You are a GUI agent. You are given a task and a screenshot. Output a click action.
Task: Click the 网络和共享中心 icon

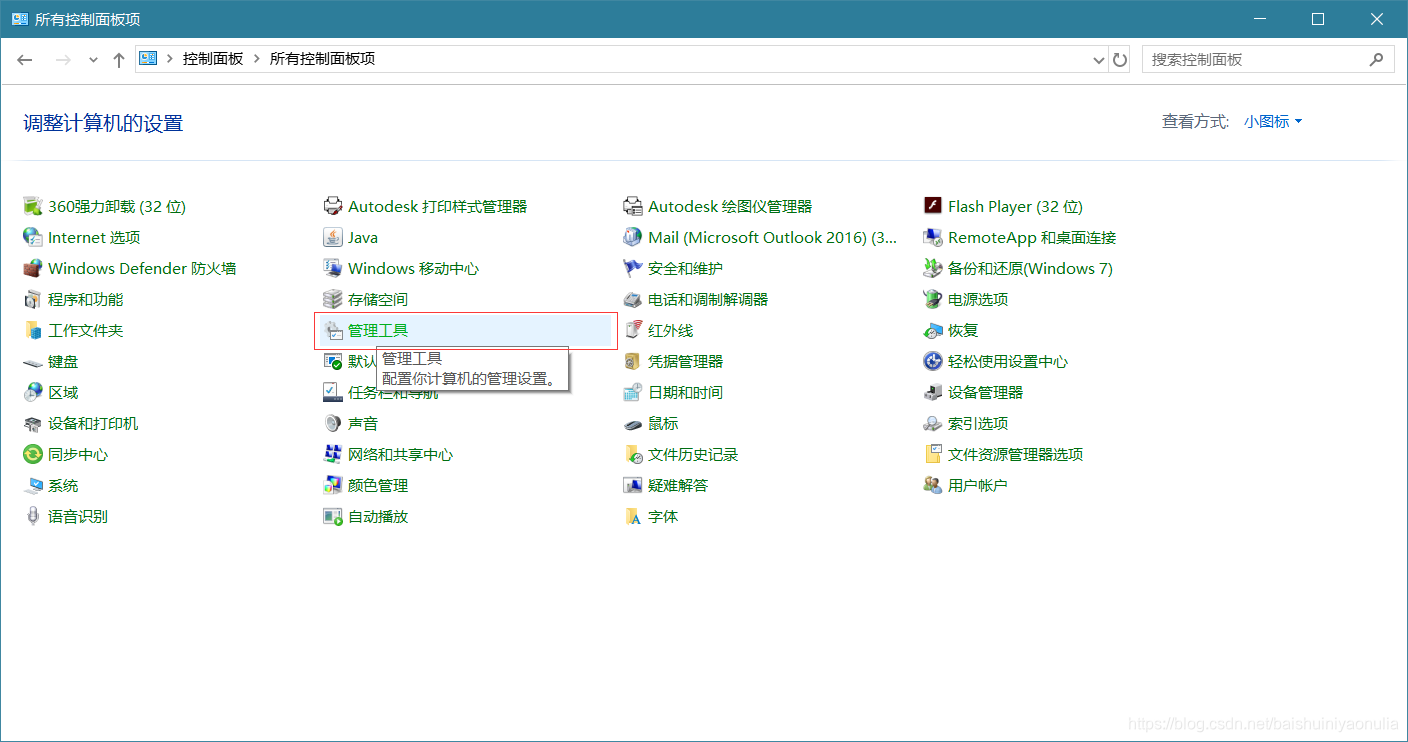click(333, 454)
